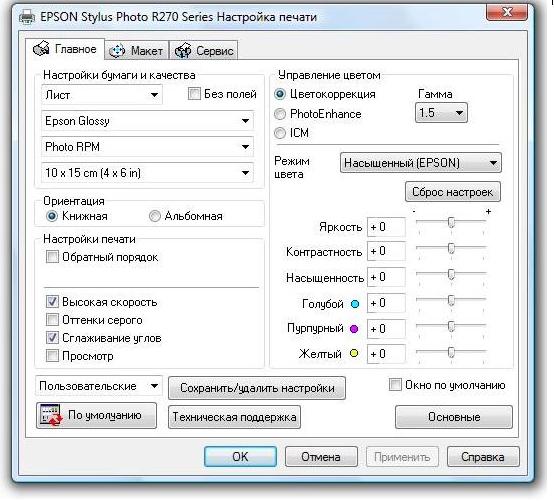Click the Макет tab layout icon
554x502 pixels.
[x=117, y=51]
